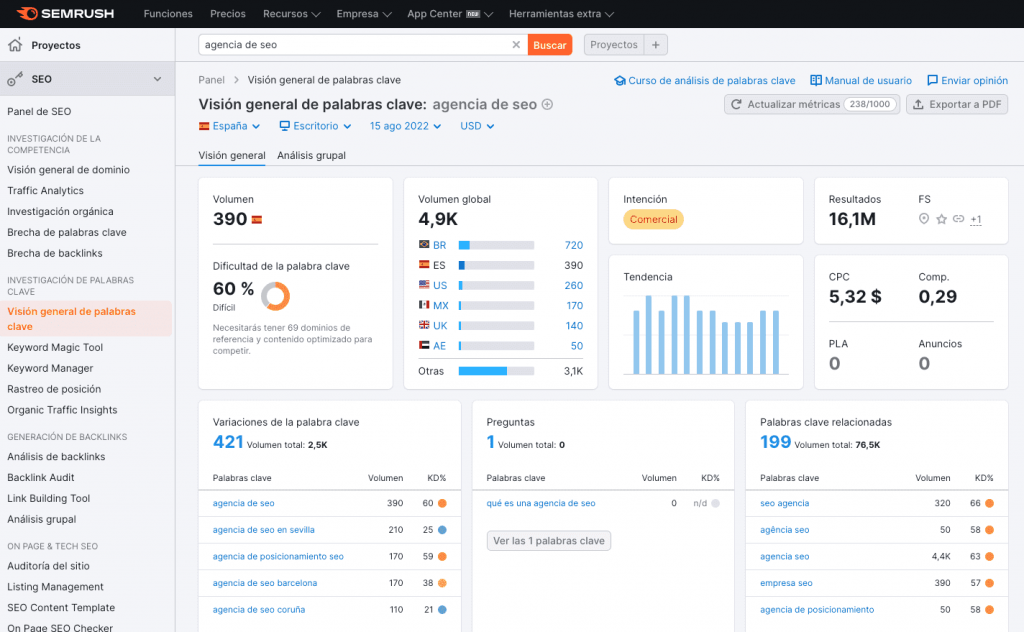This screenshot has height=632, width=1024.
Task: Open Link Building Tool in sidebar
Action: tap(48, 498)
